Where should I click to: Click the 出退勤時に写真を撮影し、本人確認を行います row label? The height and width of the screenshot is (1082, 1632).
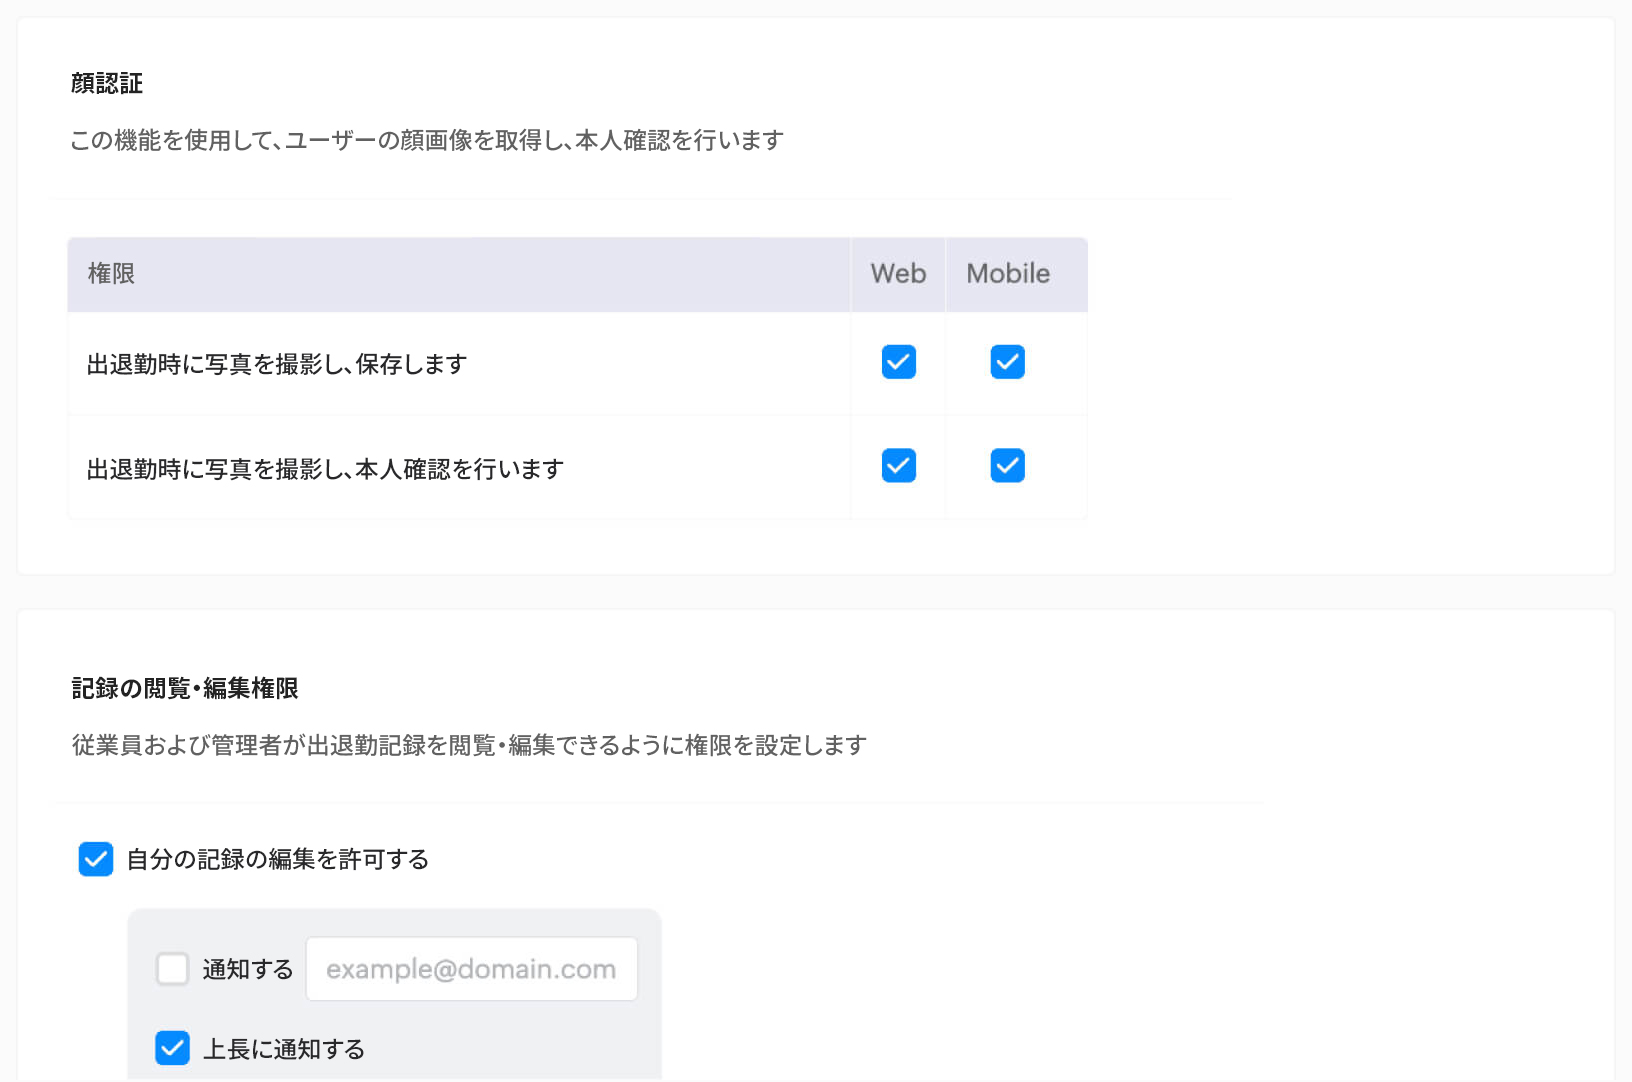(x=324, y=467)
